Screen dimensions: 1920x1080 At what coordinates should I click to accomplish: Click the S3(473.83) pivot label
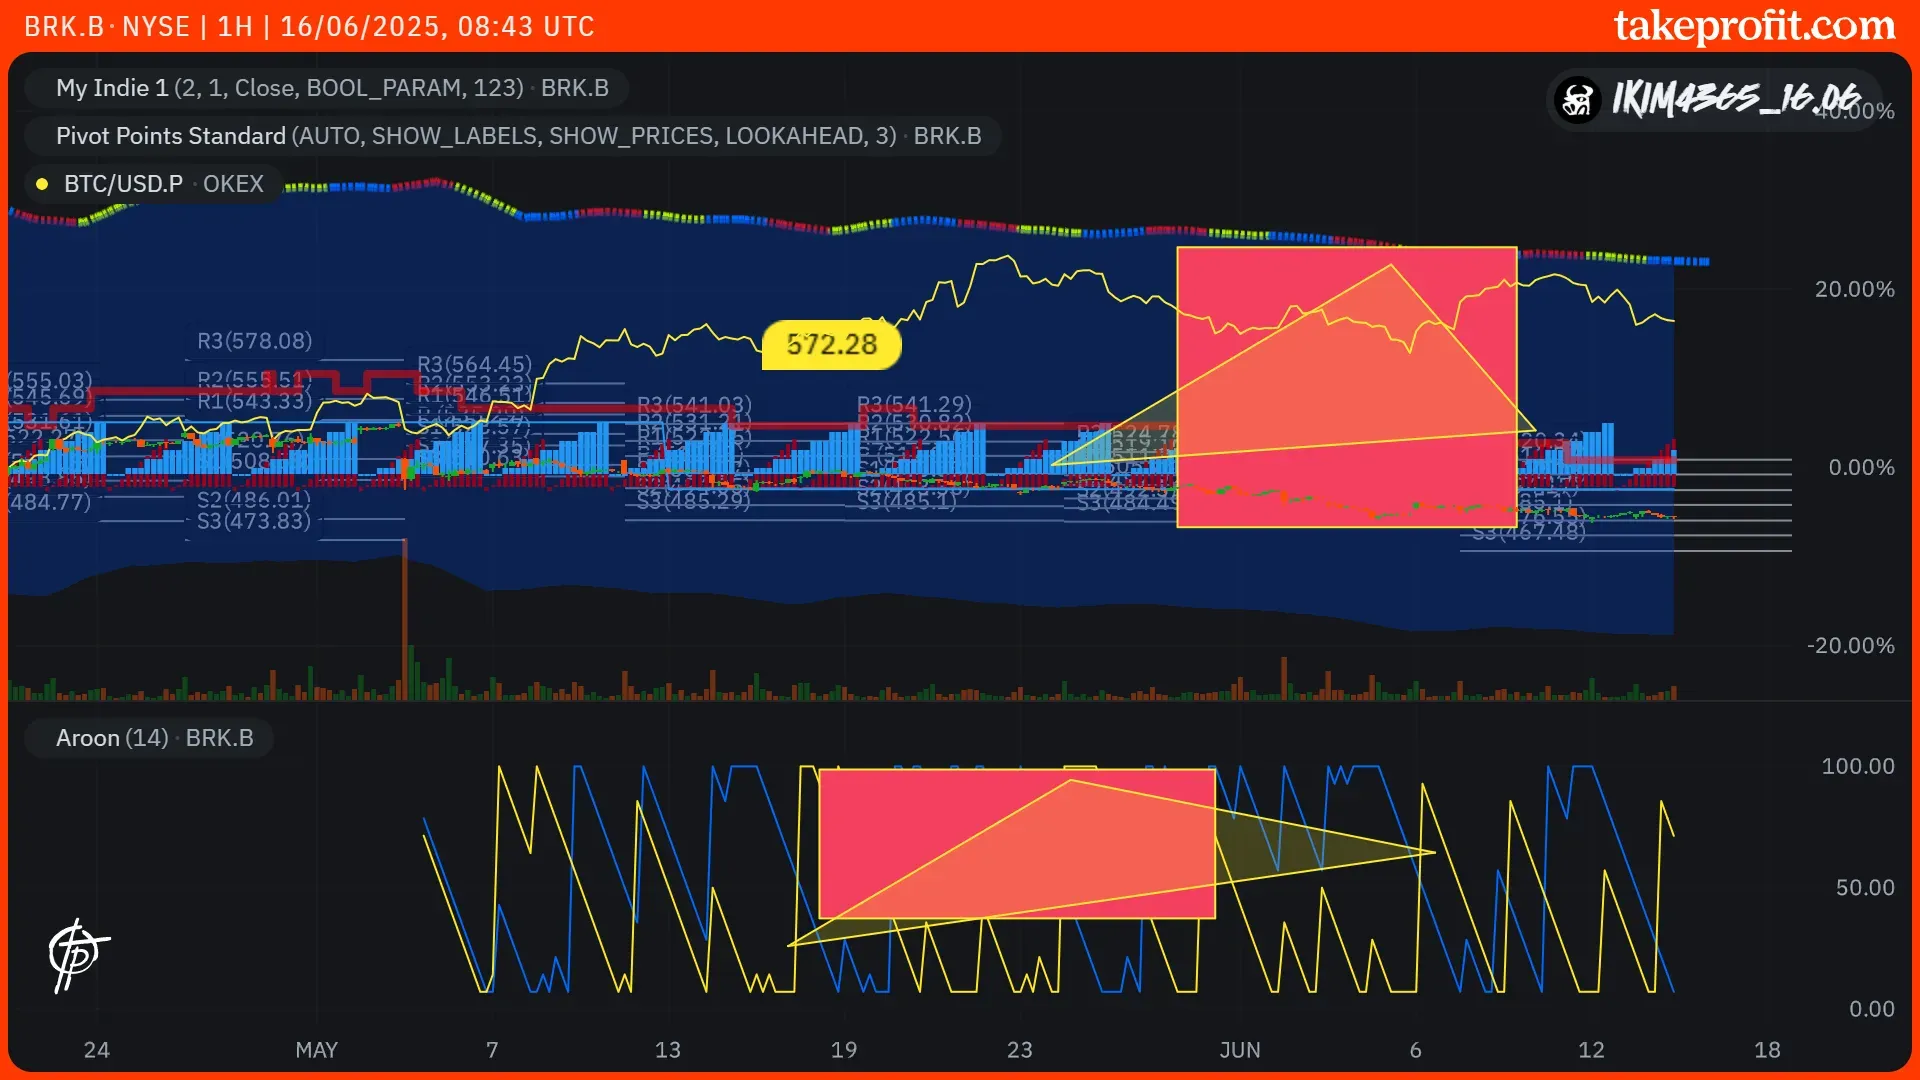coord(253,521)
